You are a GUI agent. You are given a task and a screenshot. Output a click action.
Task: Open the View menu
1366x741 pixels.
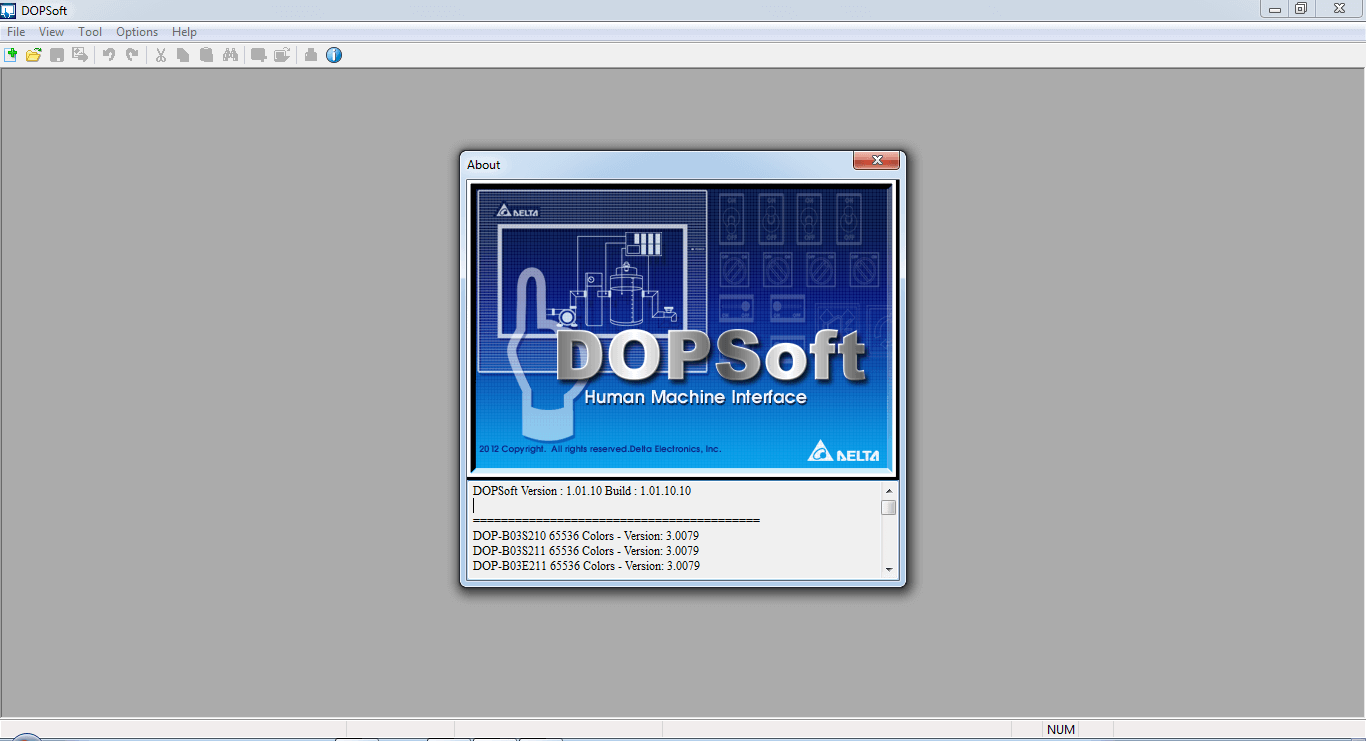click(x=51, y=32)
